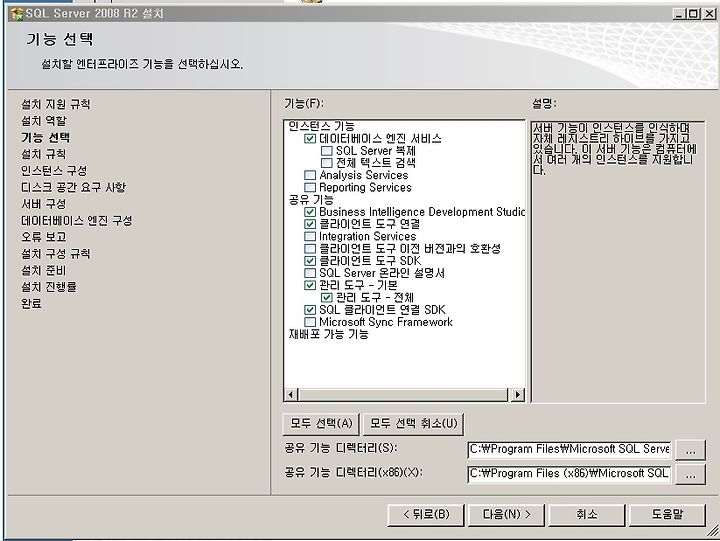Toggle 관리 도구 - 기본 checkbox

pyautogui.click(x=310, y=285)
